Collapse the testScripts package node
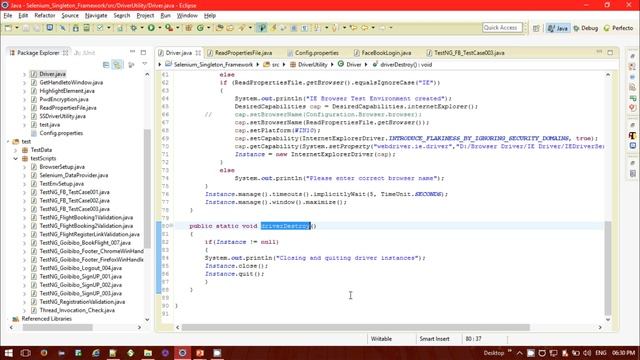This screenshot has width=640, height=360. (16, 158)
